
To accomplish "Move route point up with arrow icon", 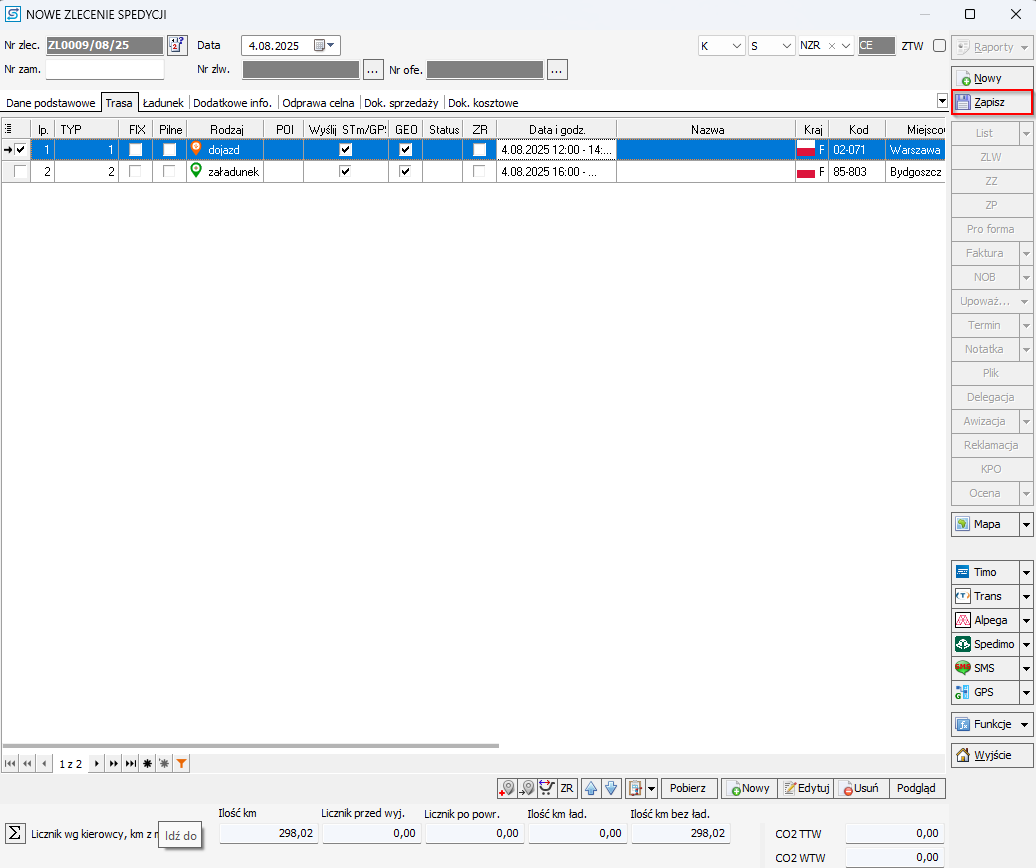I will tap(591, 788).
